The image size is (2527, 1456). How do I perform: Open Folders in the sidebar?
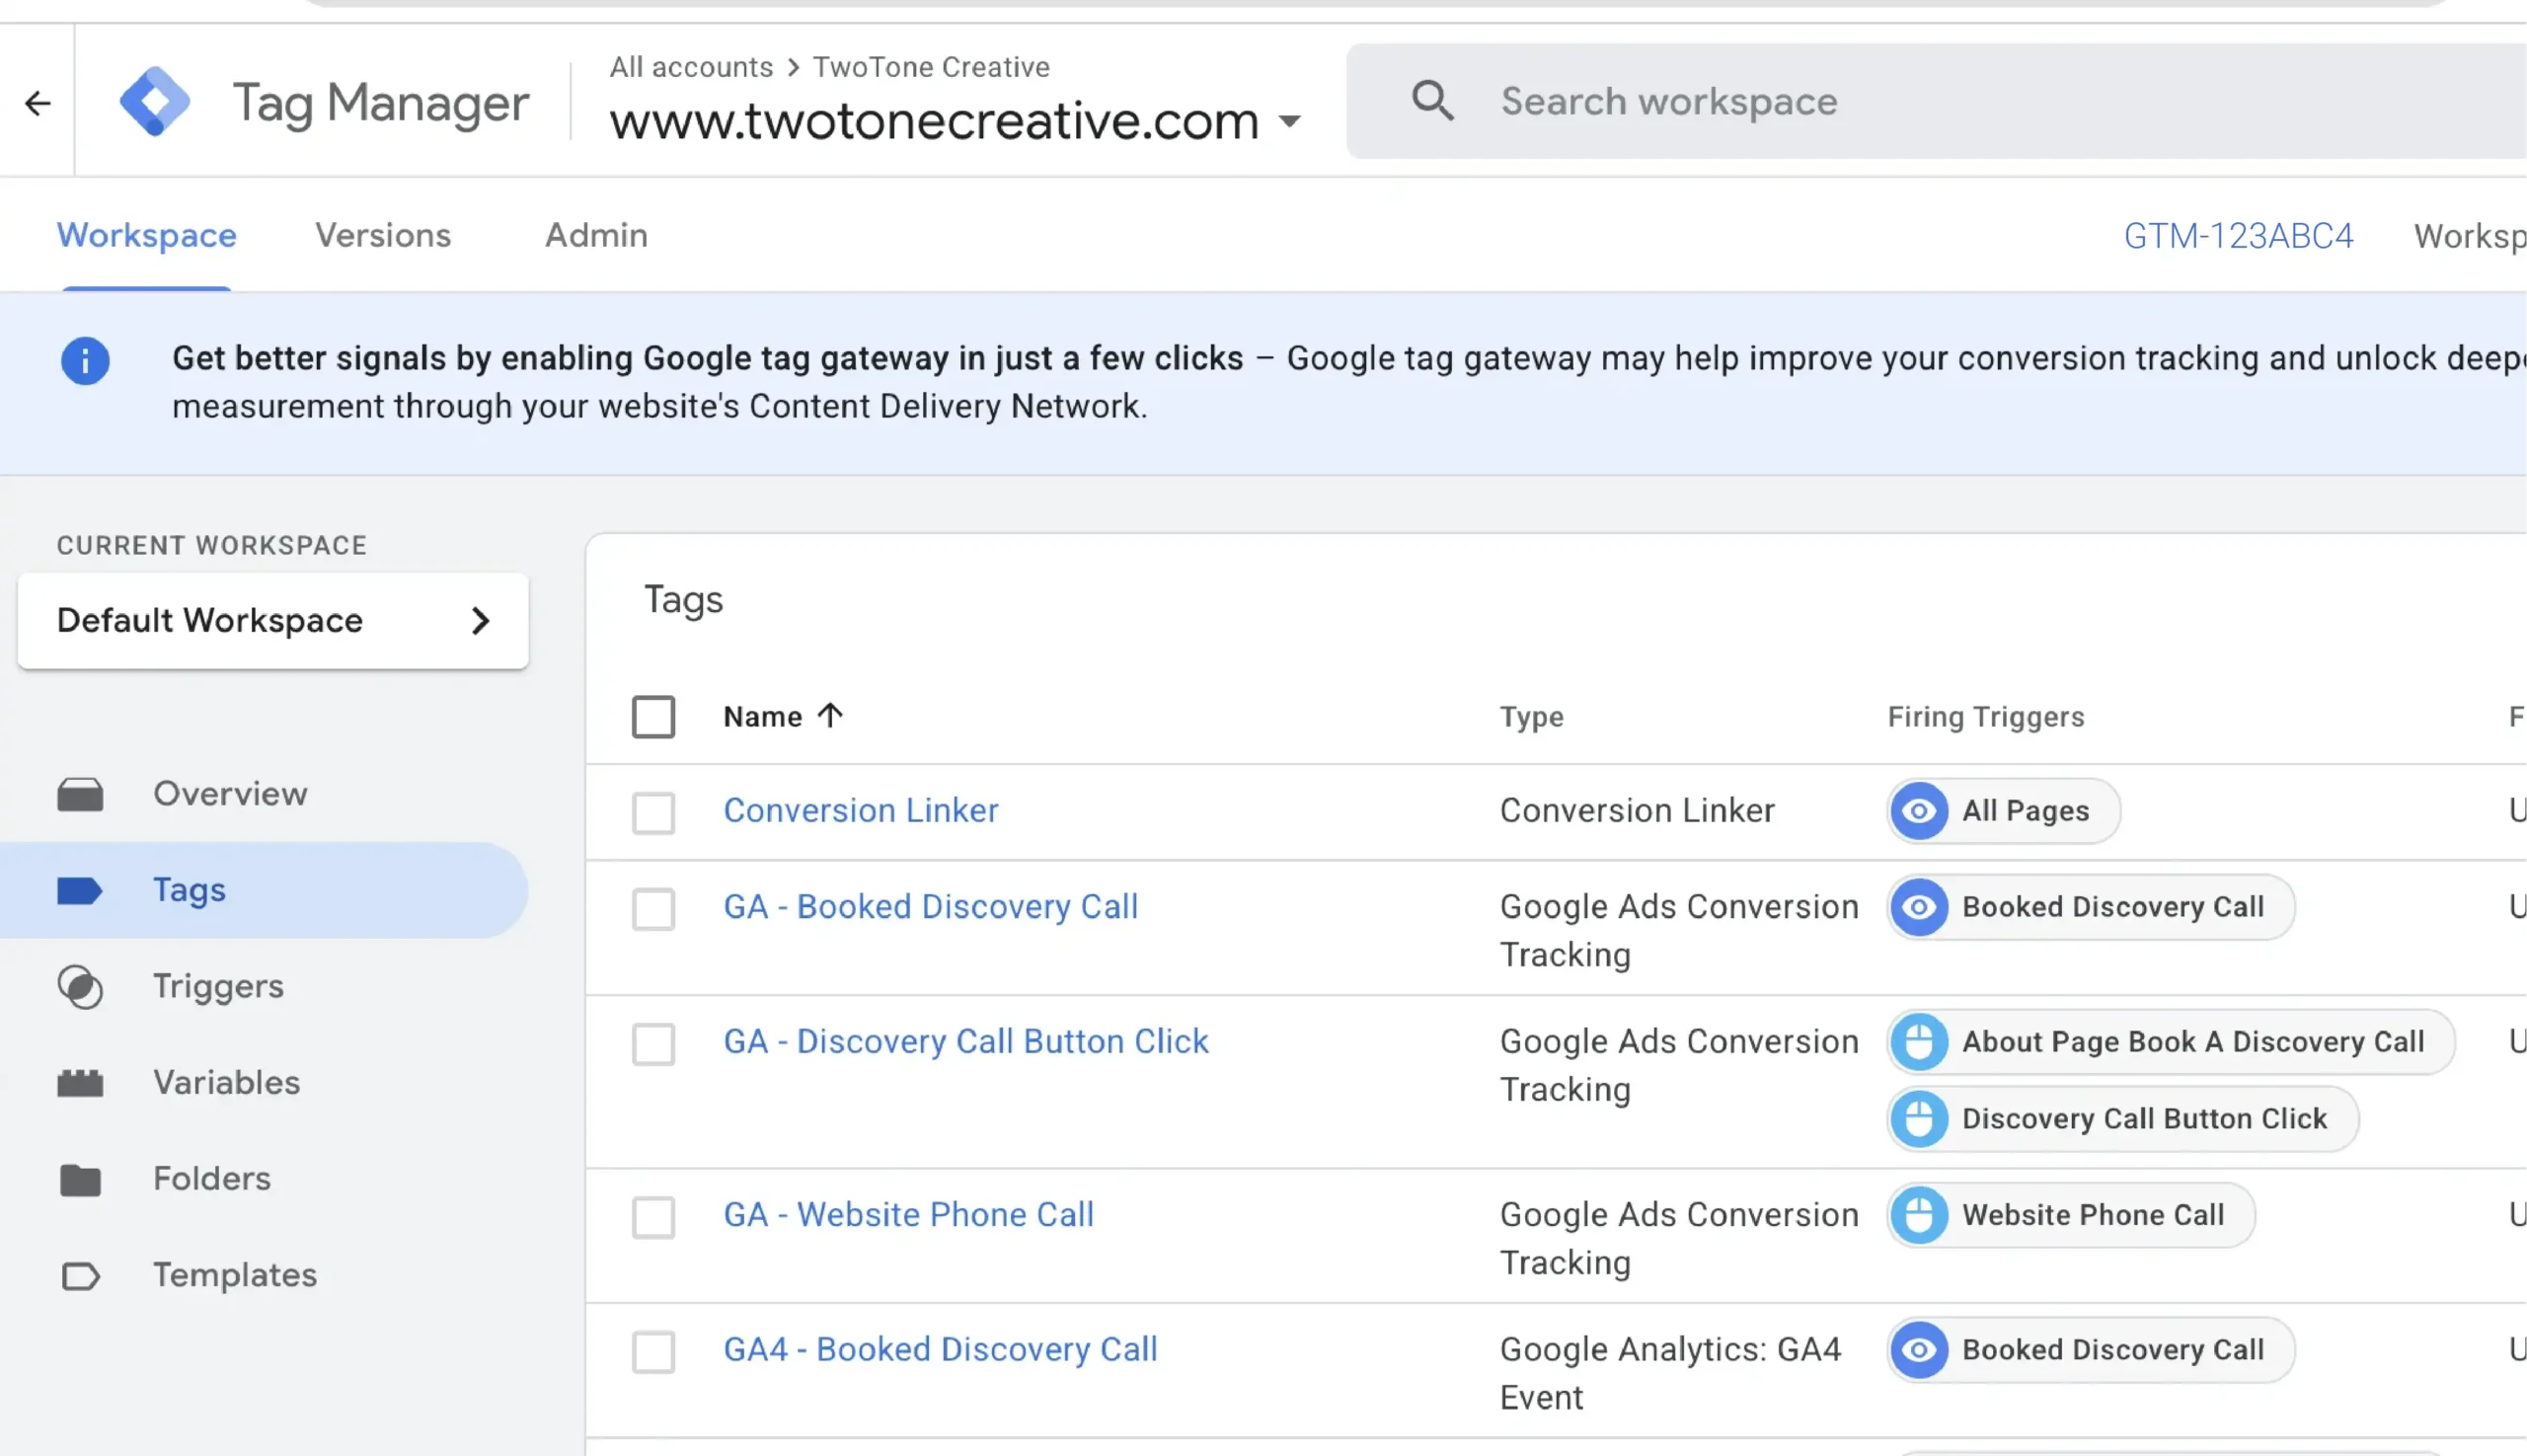[x=212, y=1179]
